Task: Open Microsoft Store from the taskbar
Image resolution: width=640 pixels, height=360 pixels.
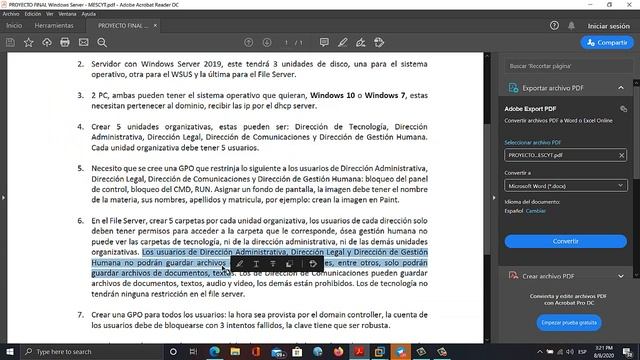Action: coord(297,351)
